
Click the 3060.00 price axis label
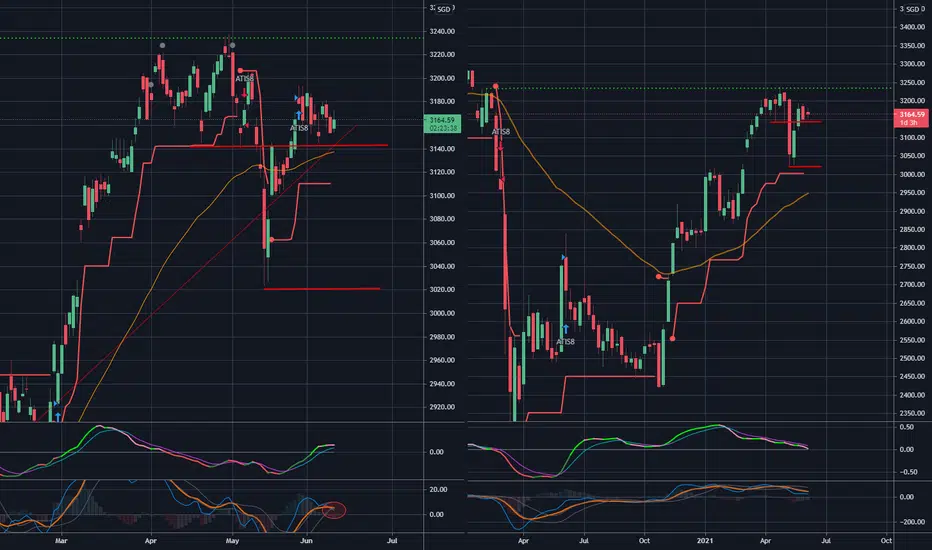442,243
